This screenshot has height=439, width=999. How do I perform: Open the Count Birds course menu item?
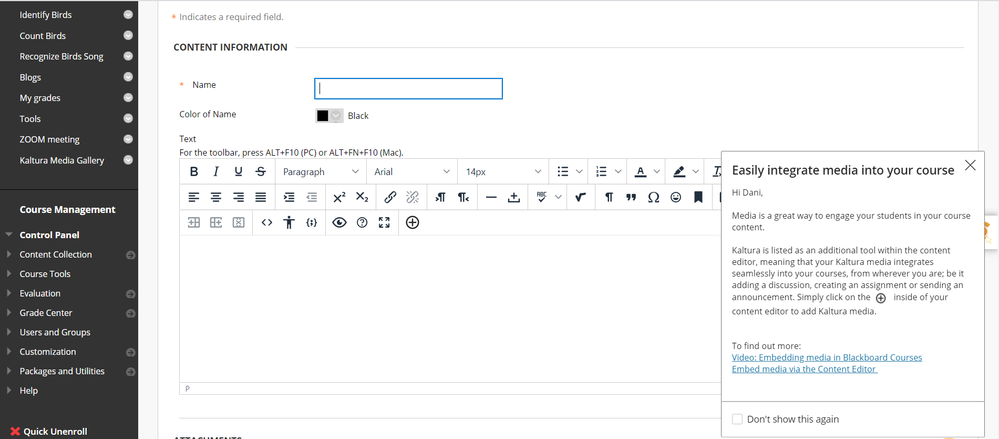click(x=43, y=36)
